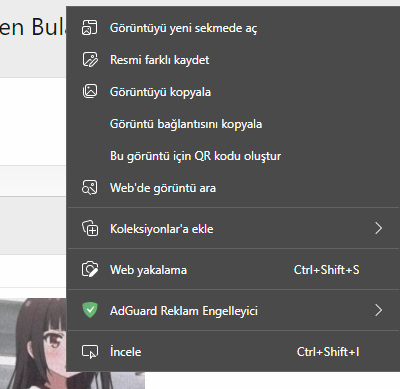
Task: Click the Ctrl+Shift+I shortcut label
Action: pyautogui.click(x=328, y=352)
